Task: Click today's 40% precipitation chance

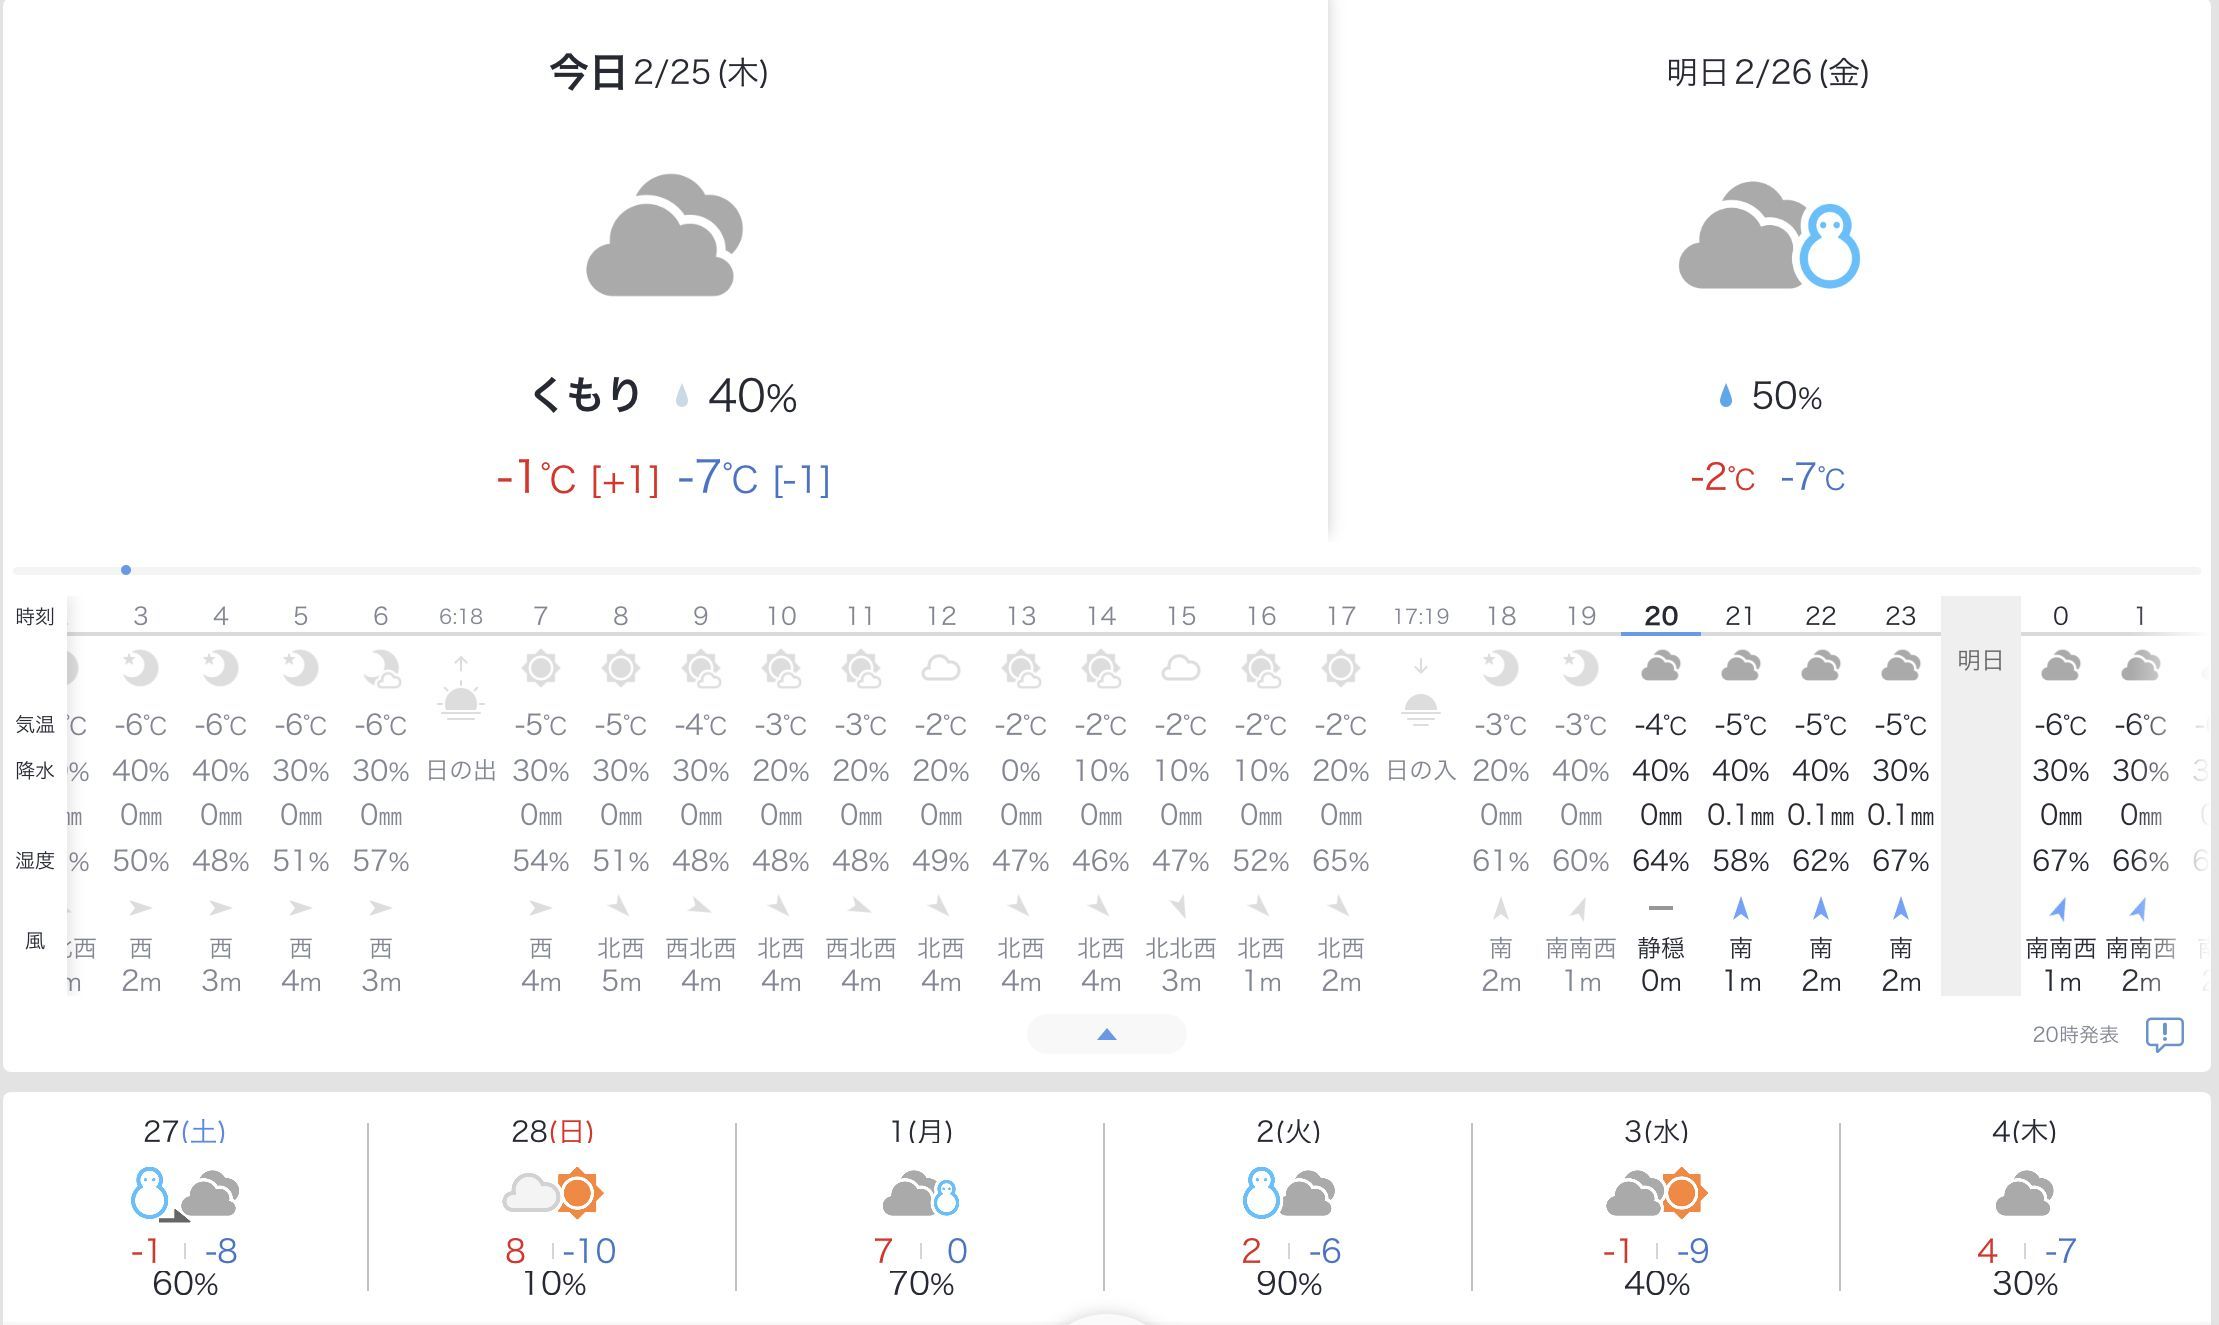Action: coord(752,397)
